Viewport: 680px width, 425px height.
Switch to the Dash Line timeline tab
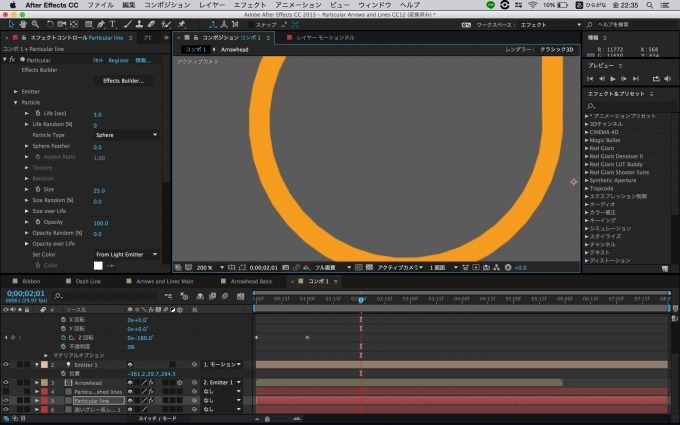coord(88,282)
